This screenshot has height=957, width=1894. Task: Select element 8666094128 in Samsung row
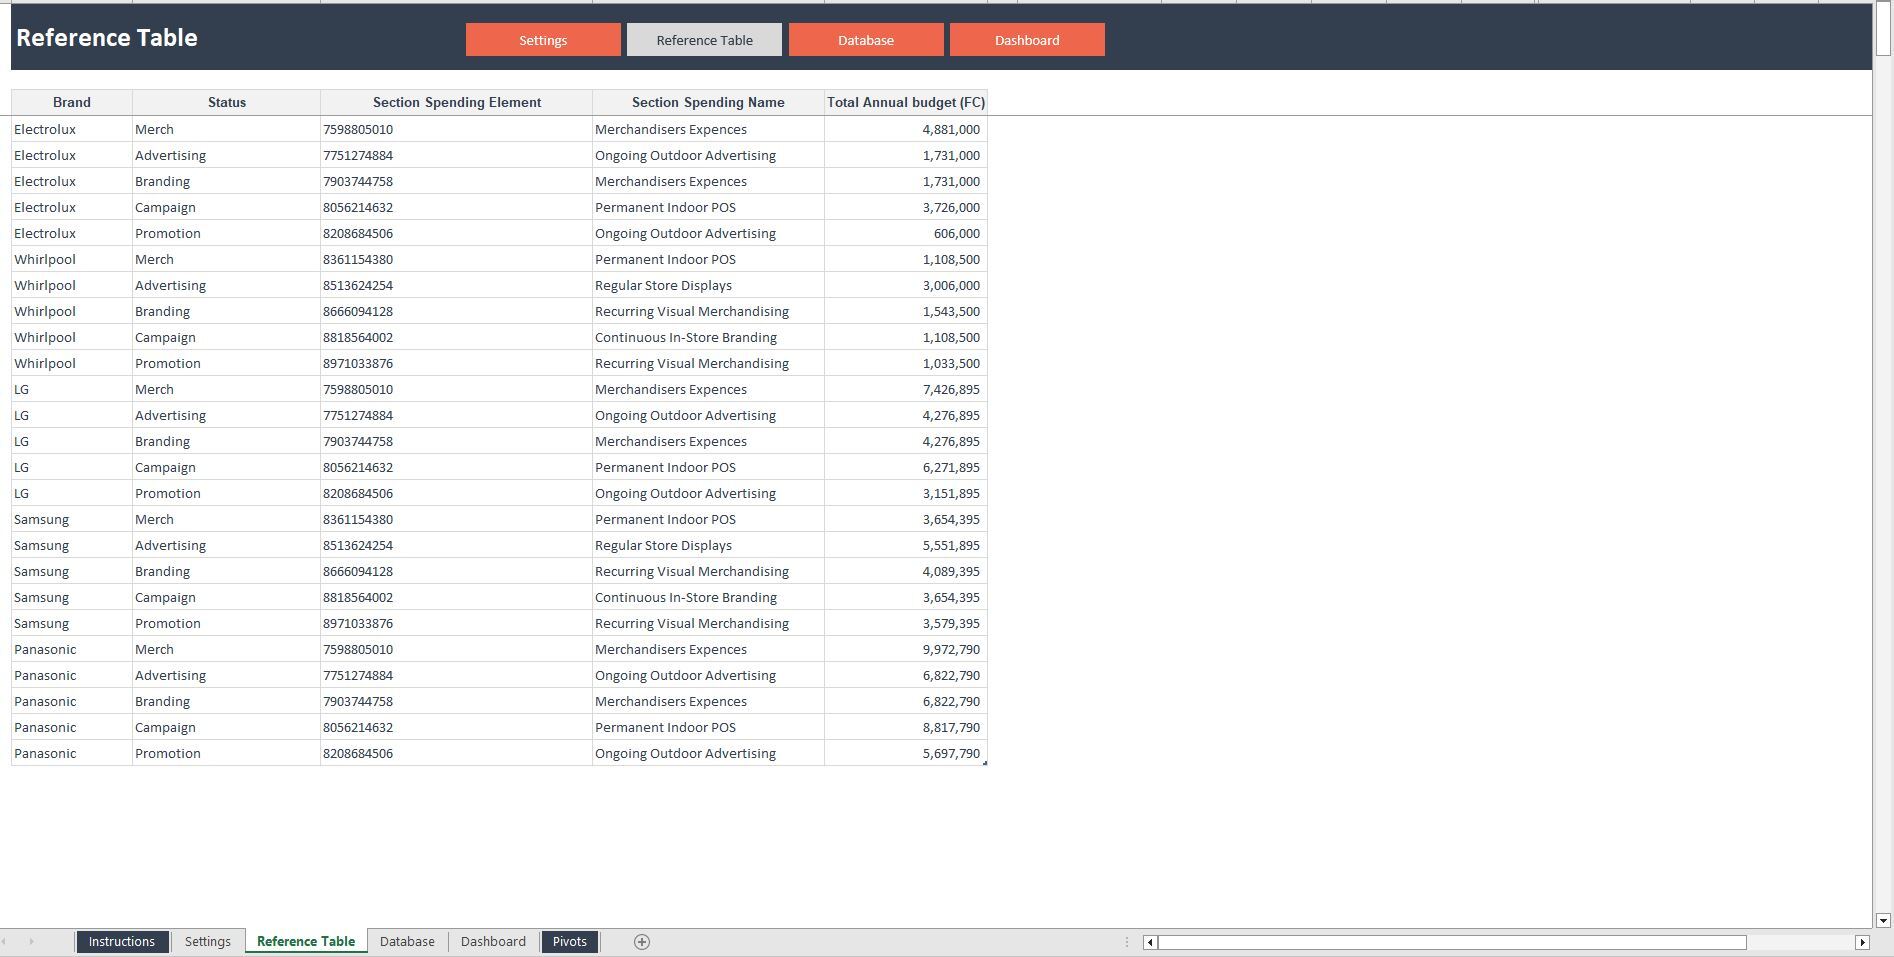[x=457, y=571]
